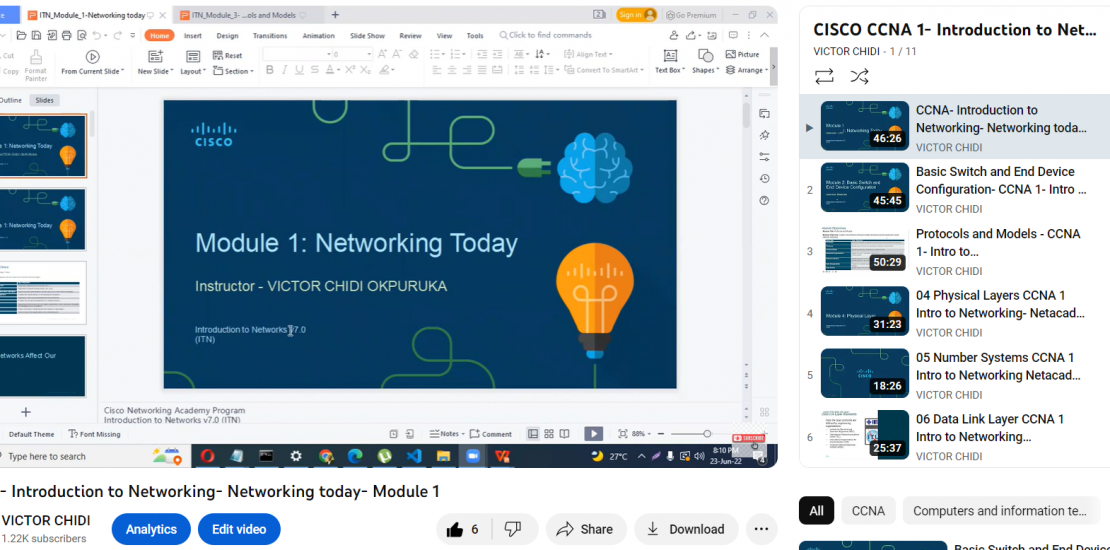
Task: Click the dislike thumbs-down button
Action: click(513, 529)
